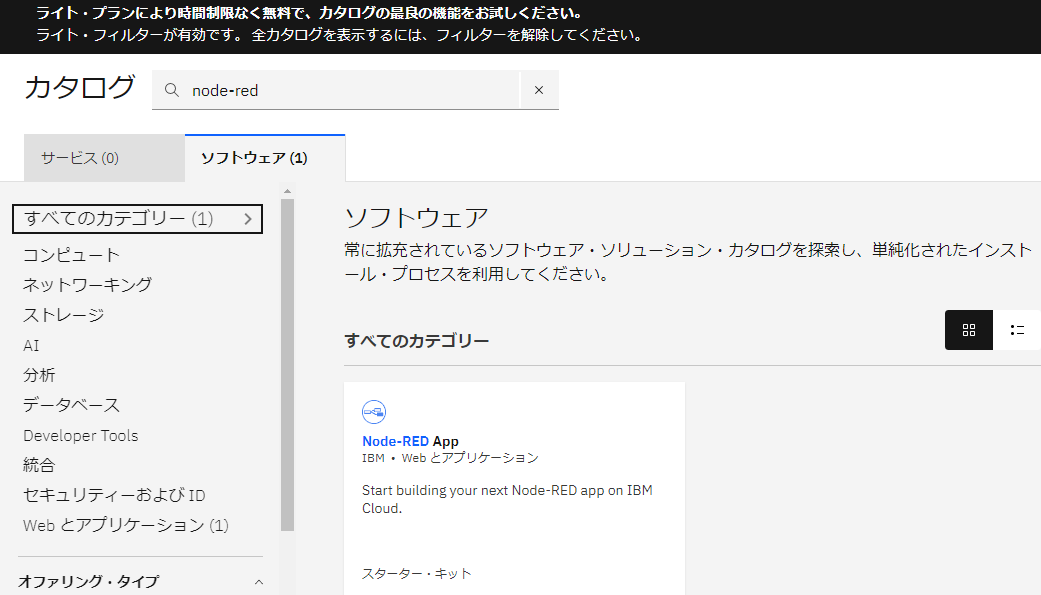The height and width of the screenshot is (595, 1041).
Task: Select the ストレージ category
Action: (64, 315)
